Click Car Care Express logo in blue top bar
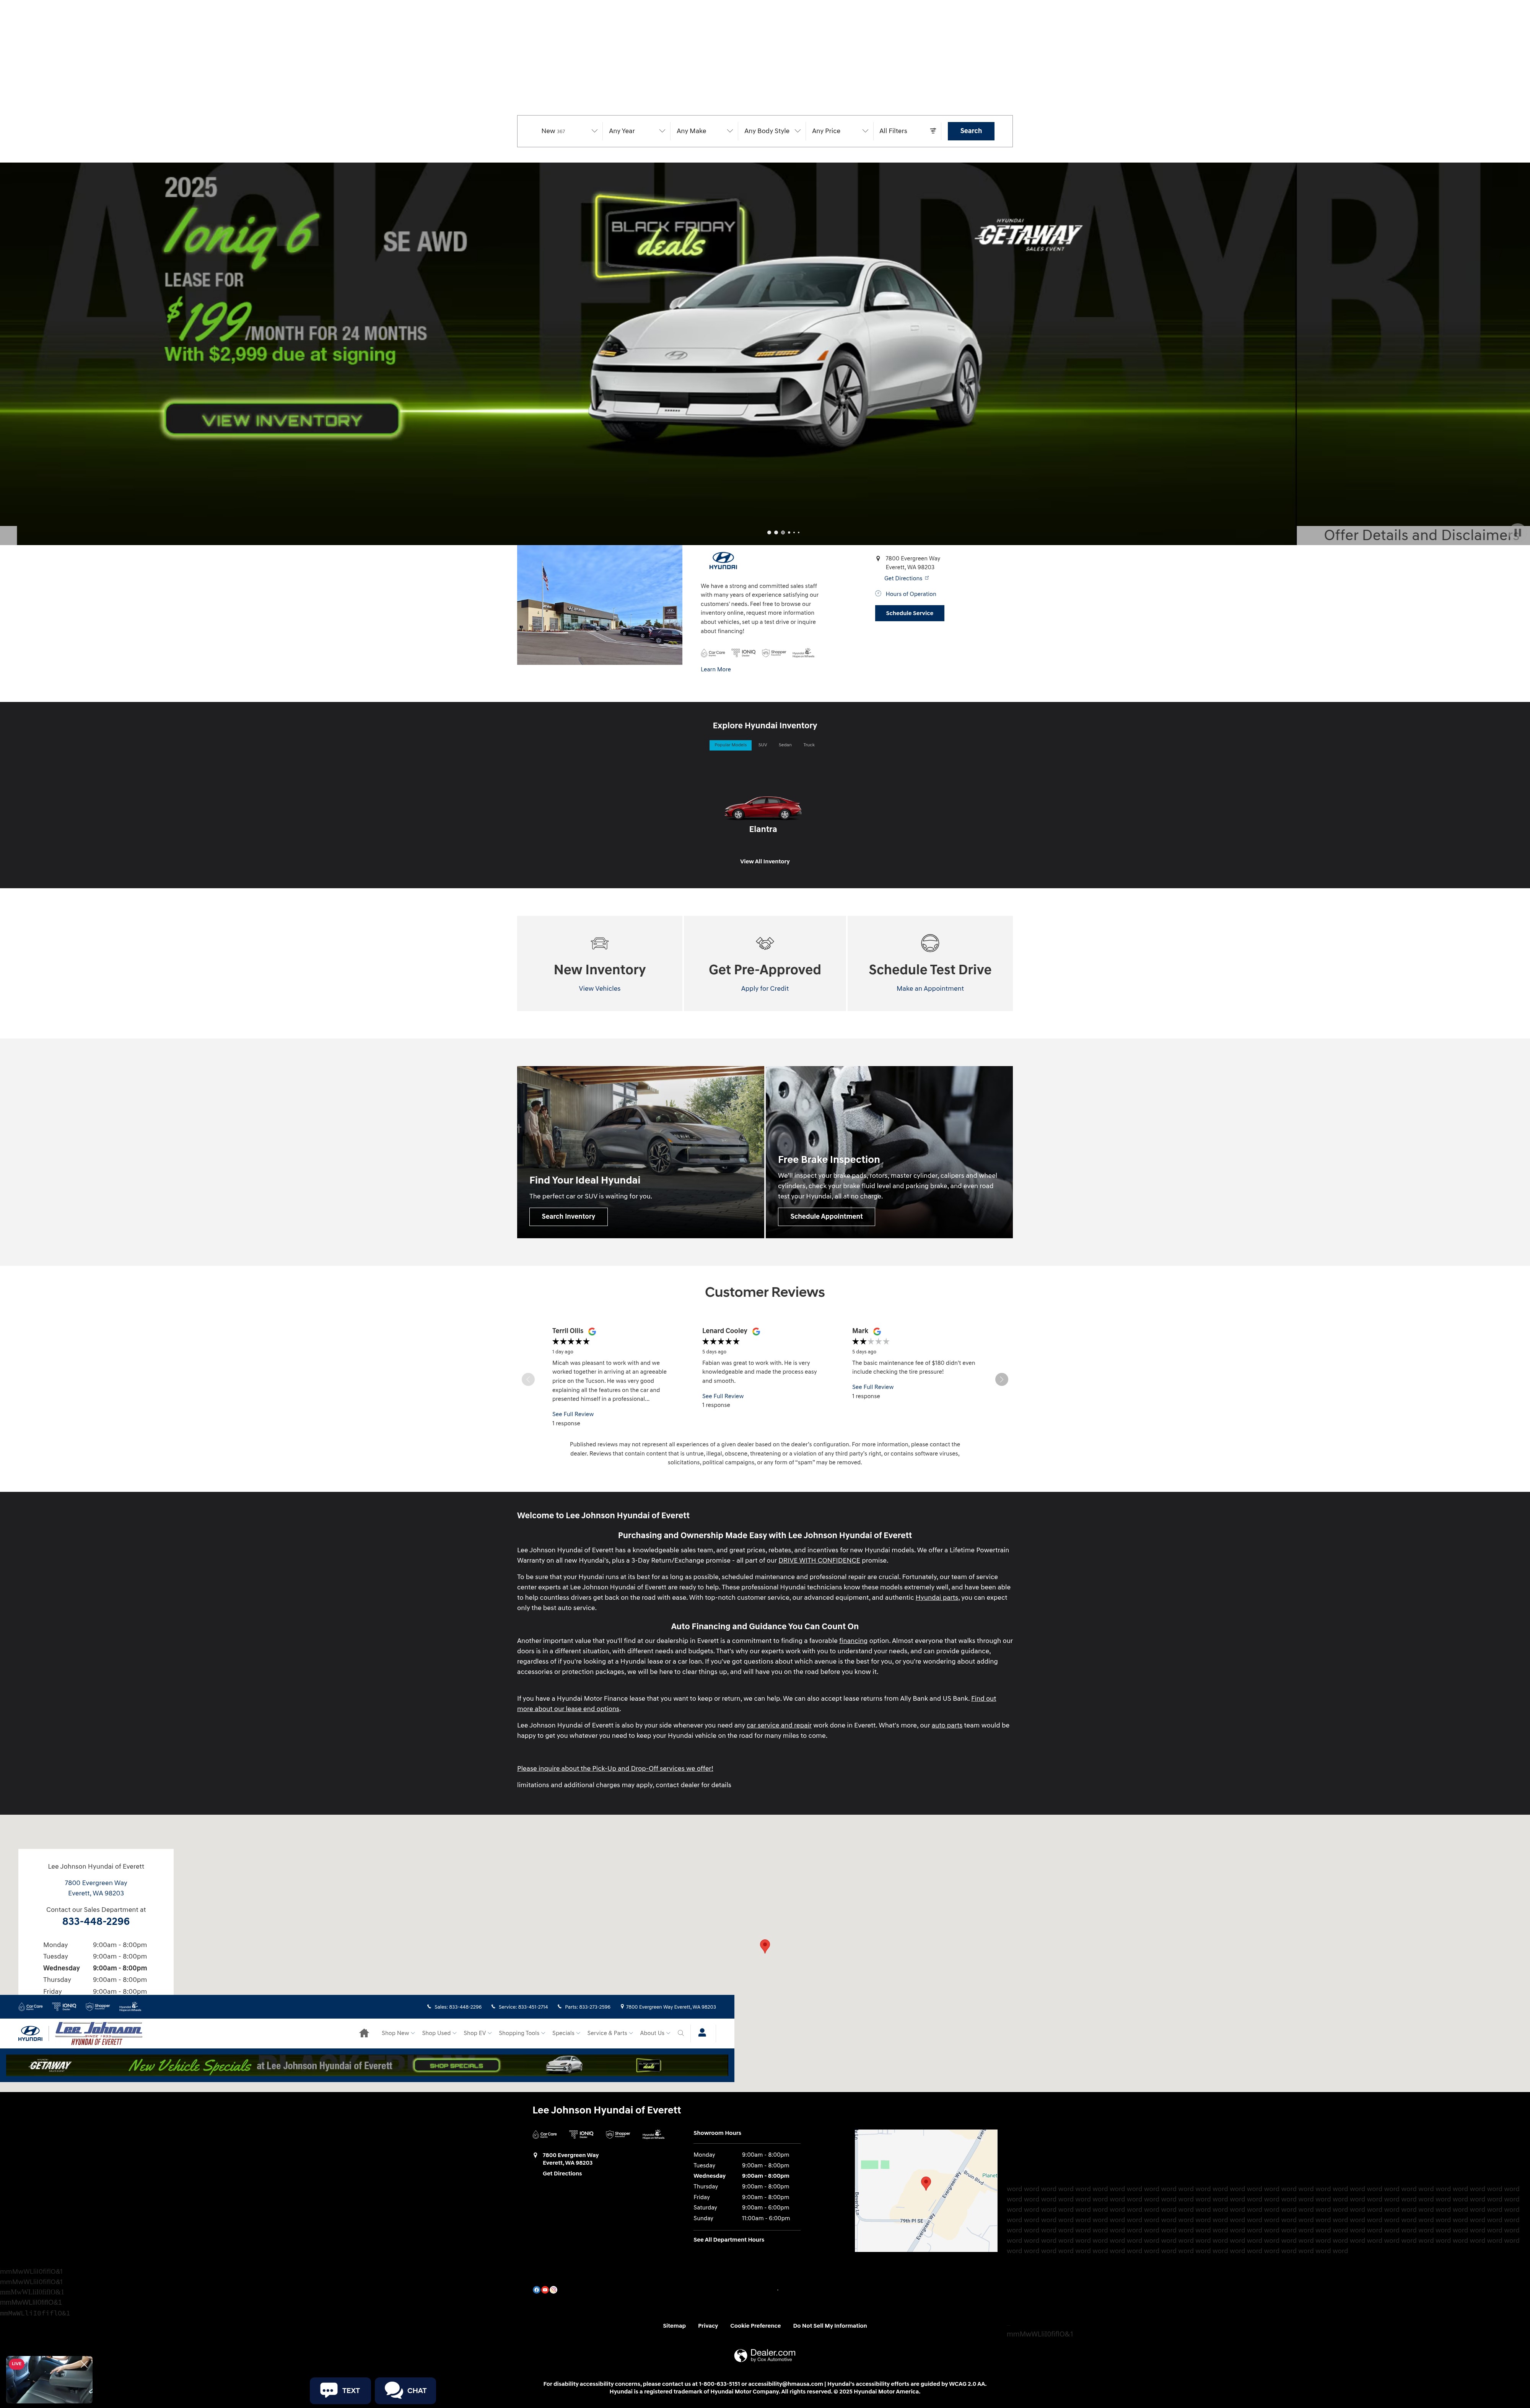The height and width of the screenshot is (2408, 1530). coord(31,2007)
